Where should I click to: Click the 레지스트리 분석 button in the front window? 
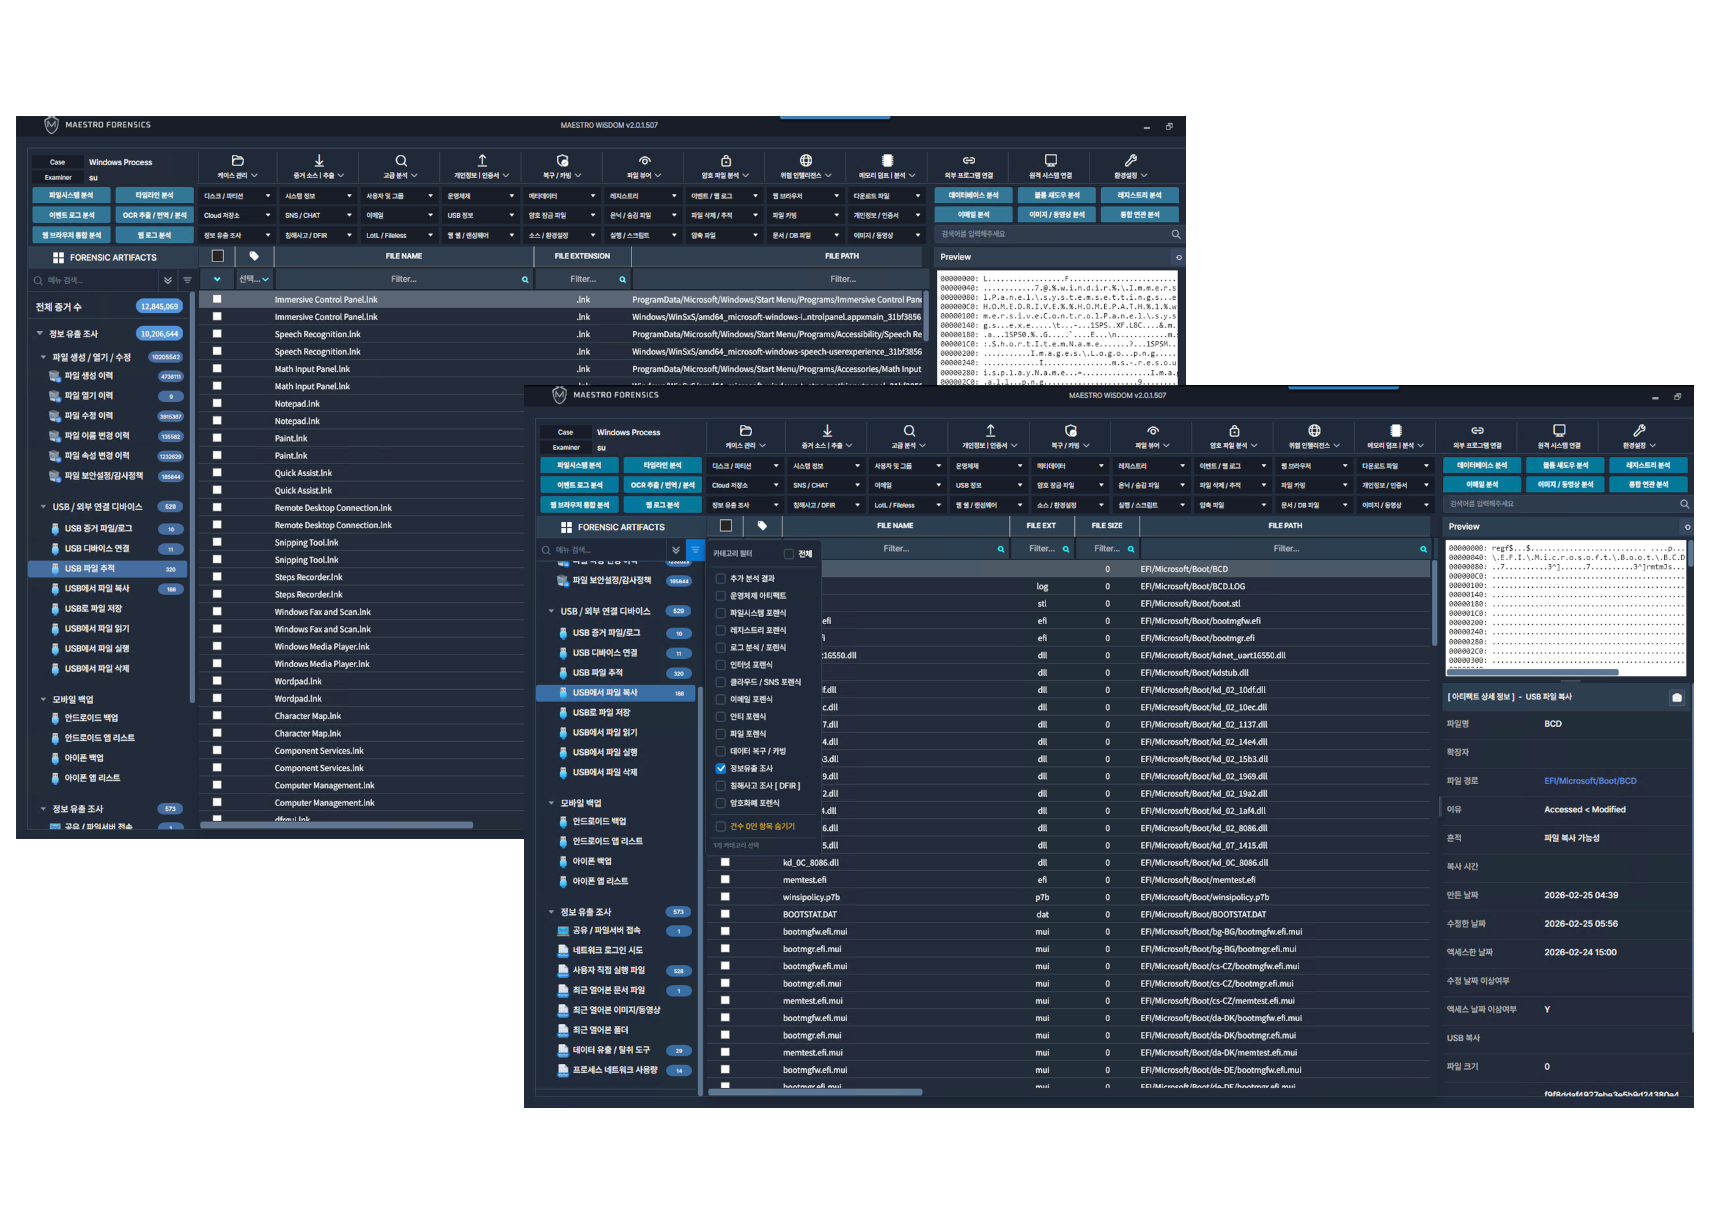1646,465
